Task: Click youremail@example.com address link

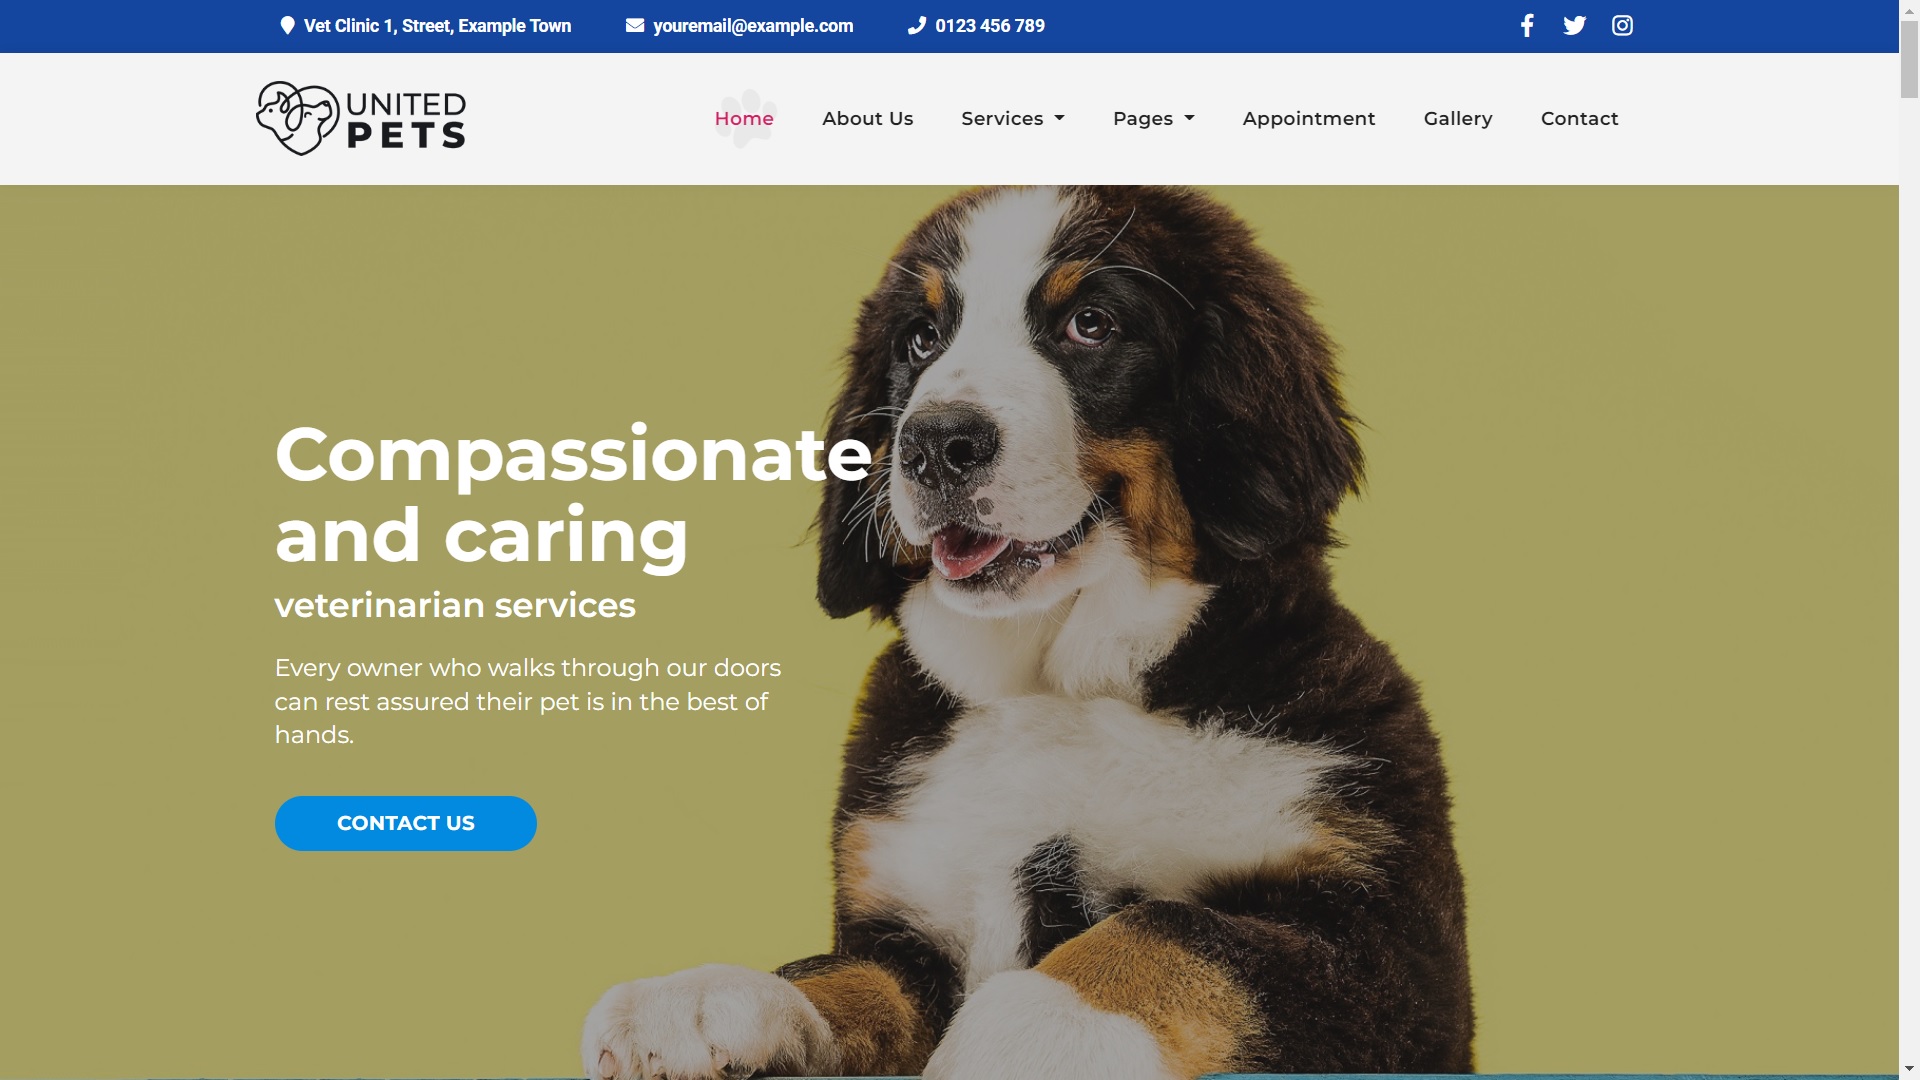Action: point(753,26)
